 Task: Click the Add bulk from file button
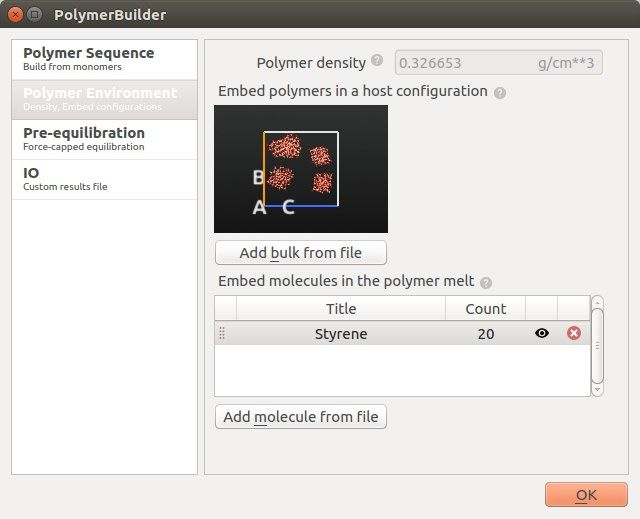tap(301, 252)
